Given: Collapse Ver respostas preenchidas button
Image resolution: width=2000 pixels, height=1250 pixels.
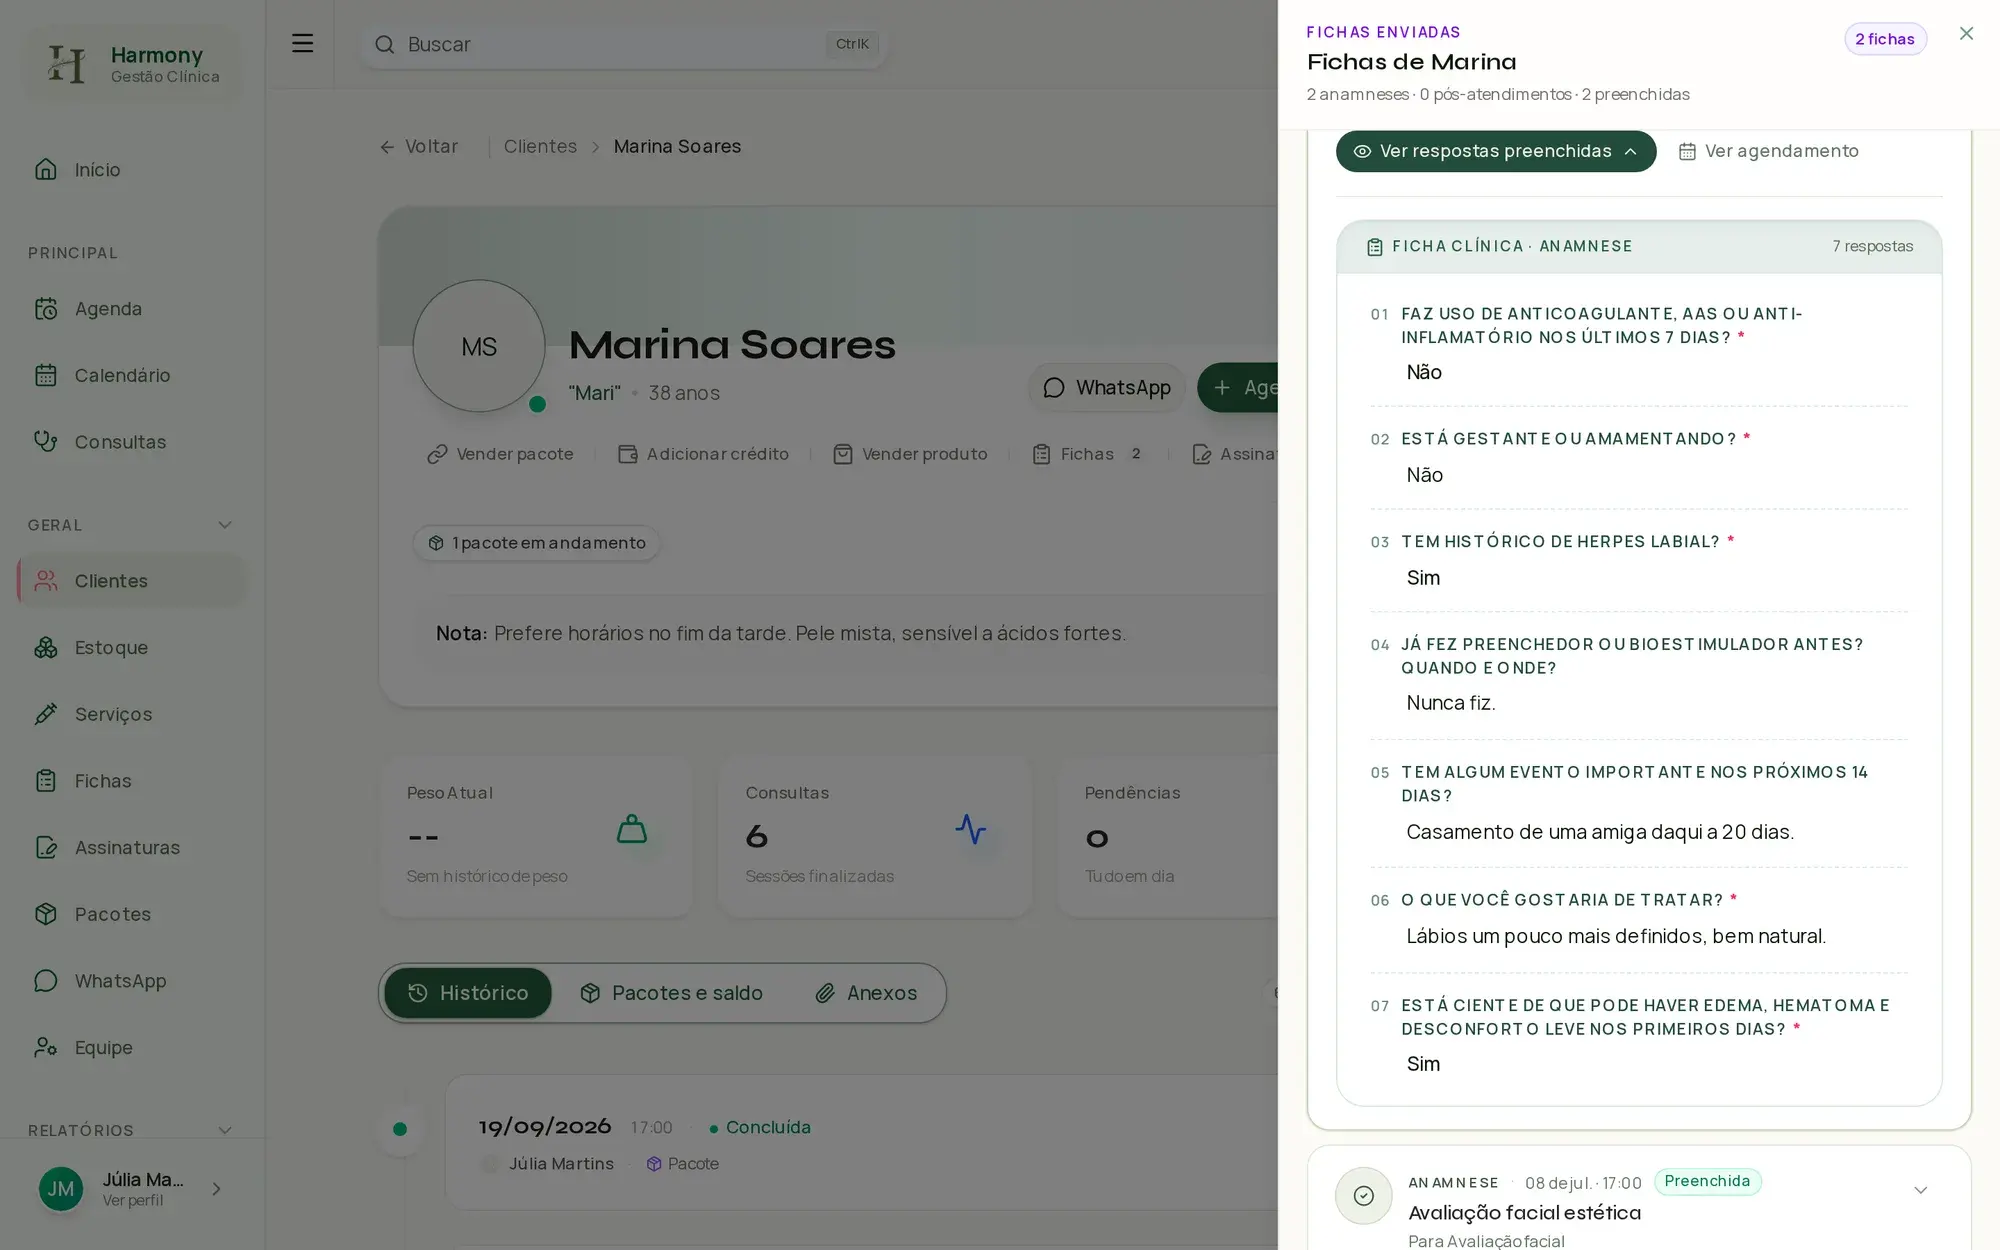Looking at the screenshot, I should coord(1496,151).
